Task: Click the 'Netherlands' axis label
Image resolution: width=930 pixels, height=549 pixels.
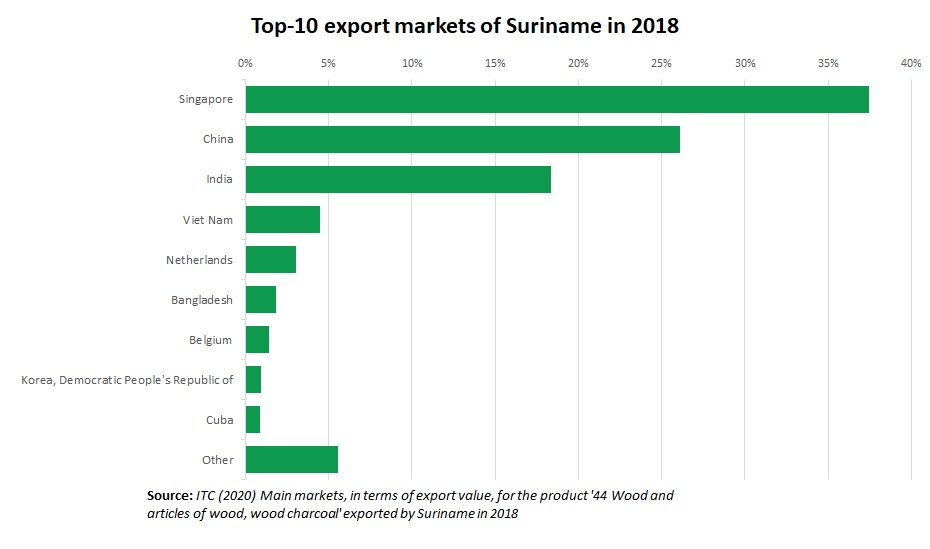Action: 199,260
